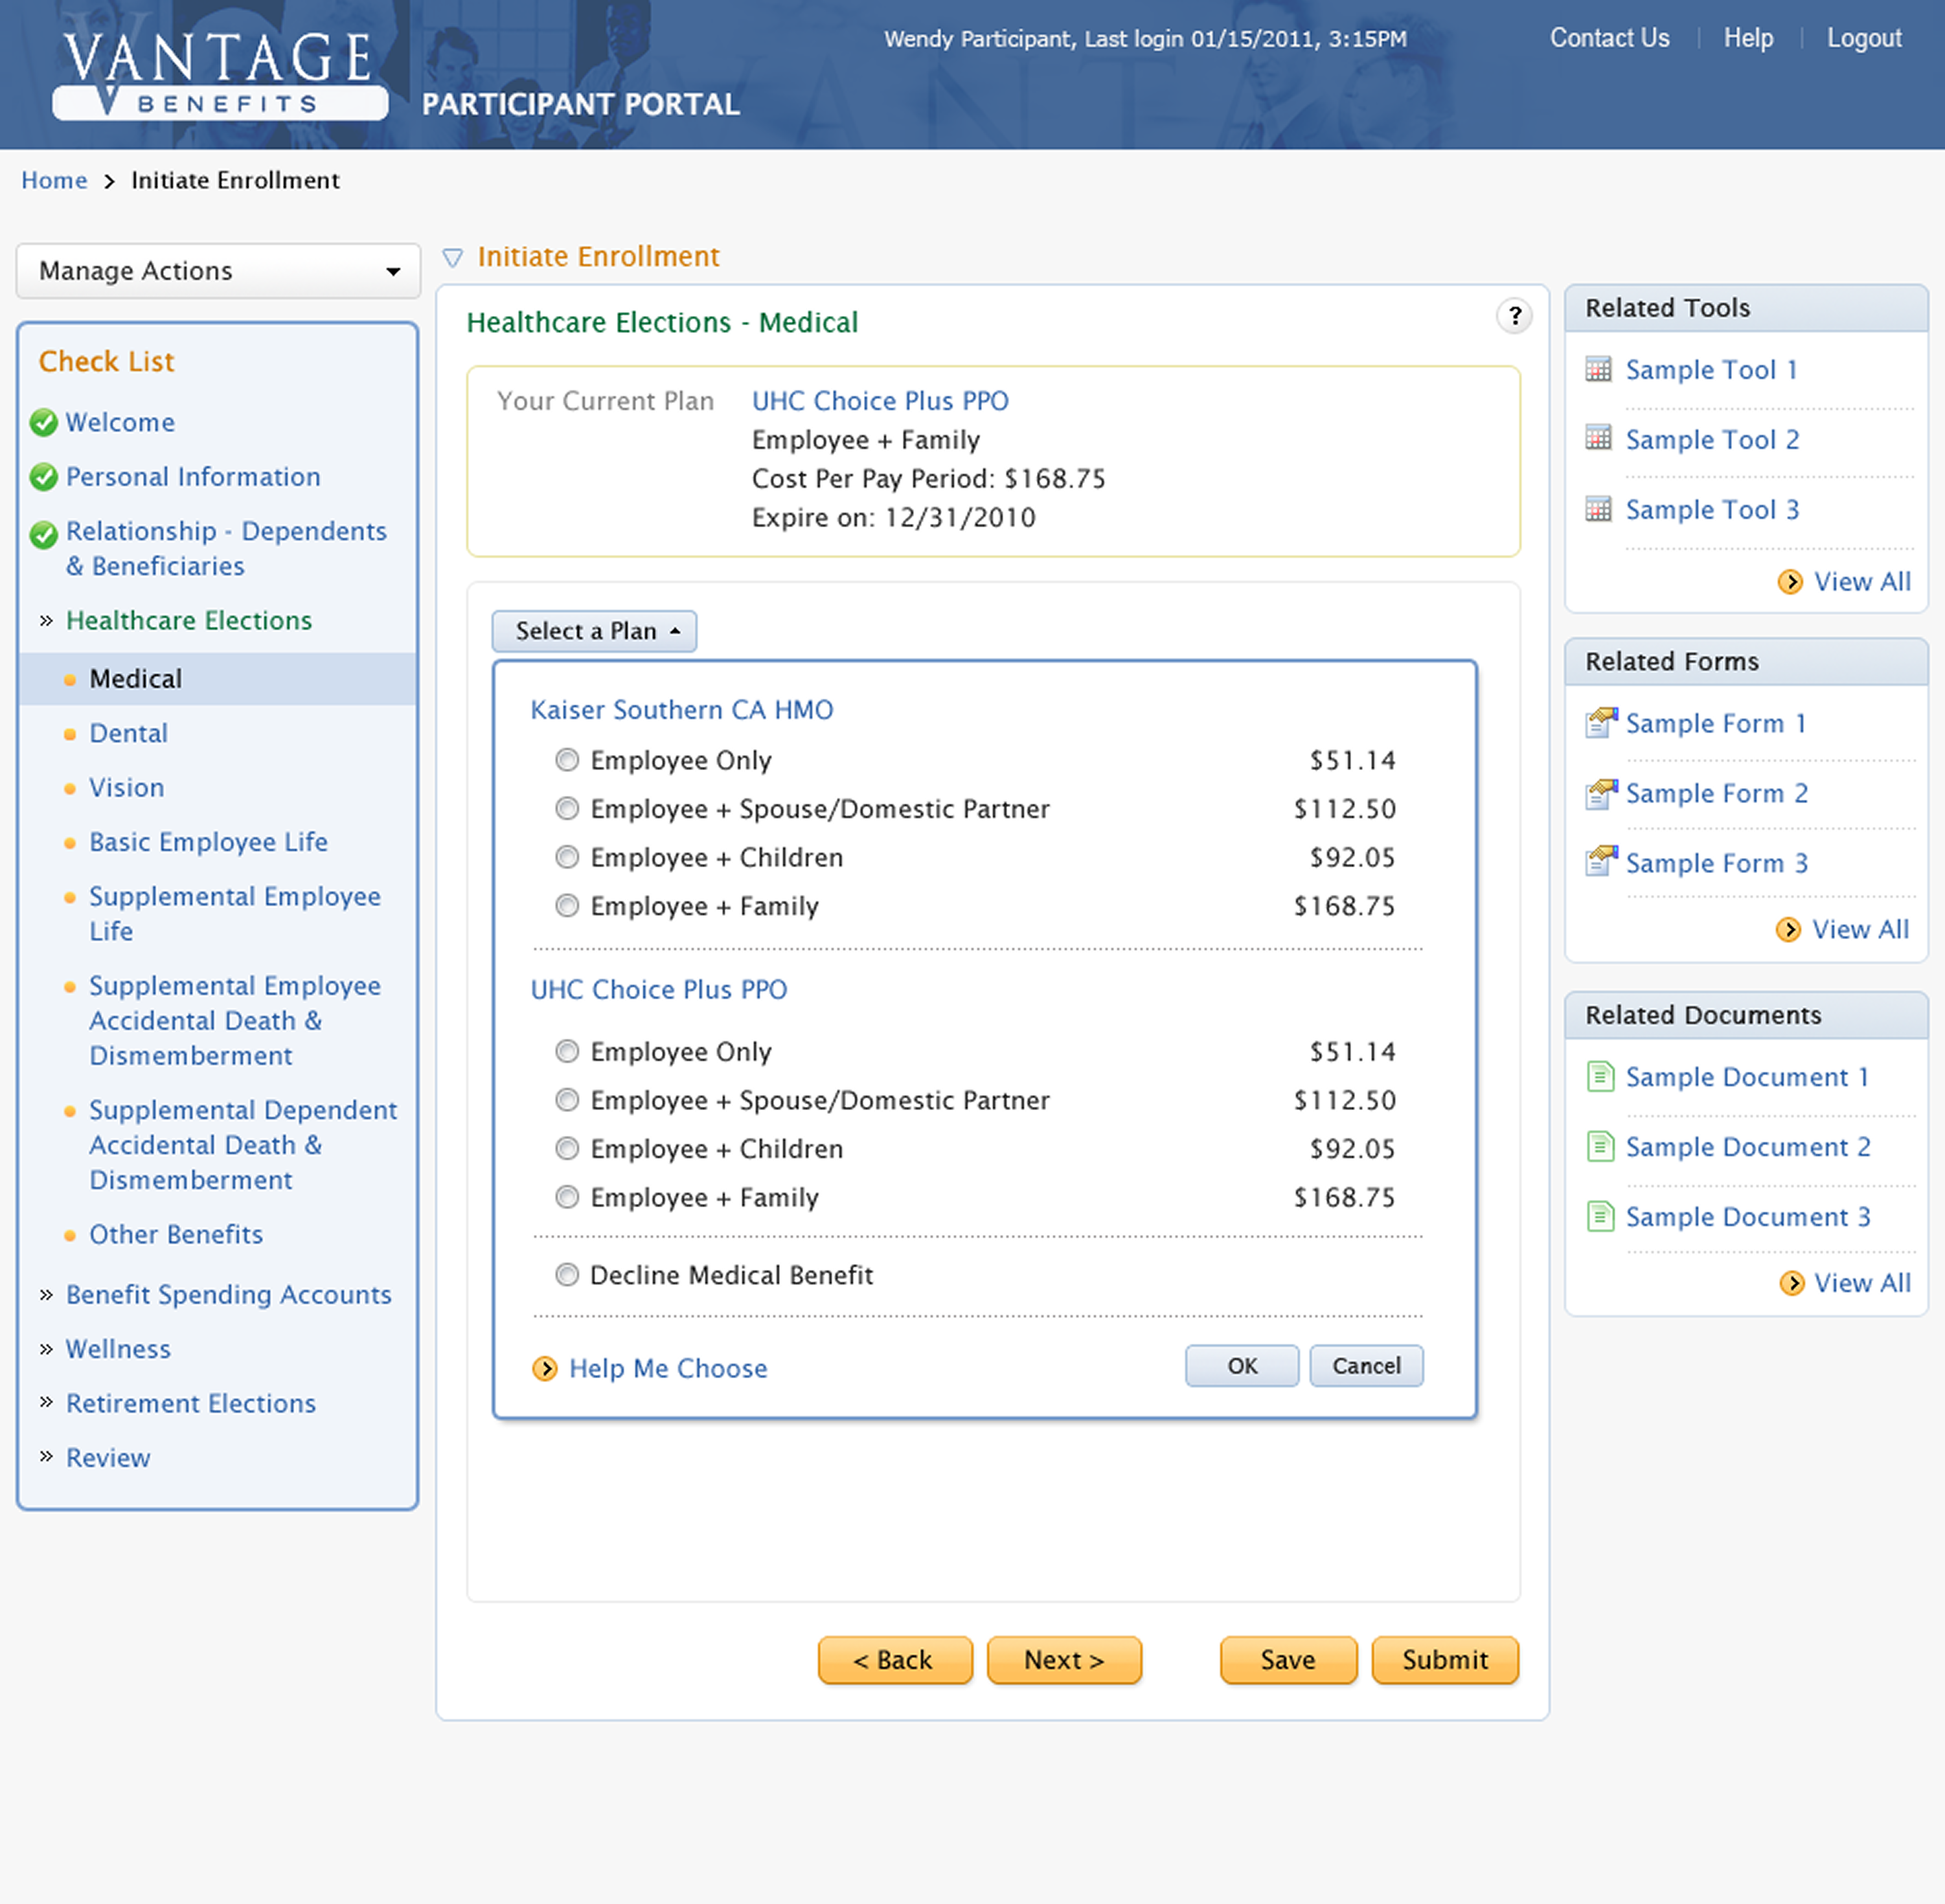Open Dental in the check list
This screenshot has width=1945, height=1904.
[128, 733]
